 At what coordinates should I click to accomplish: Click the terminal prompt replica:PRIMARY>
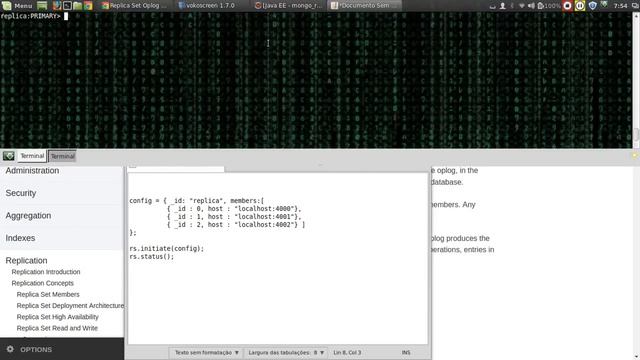(x=30, y=16)
